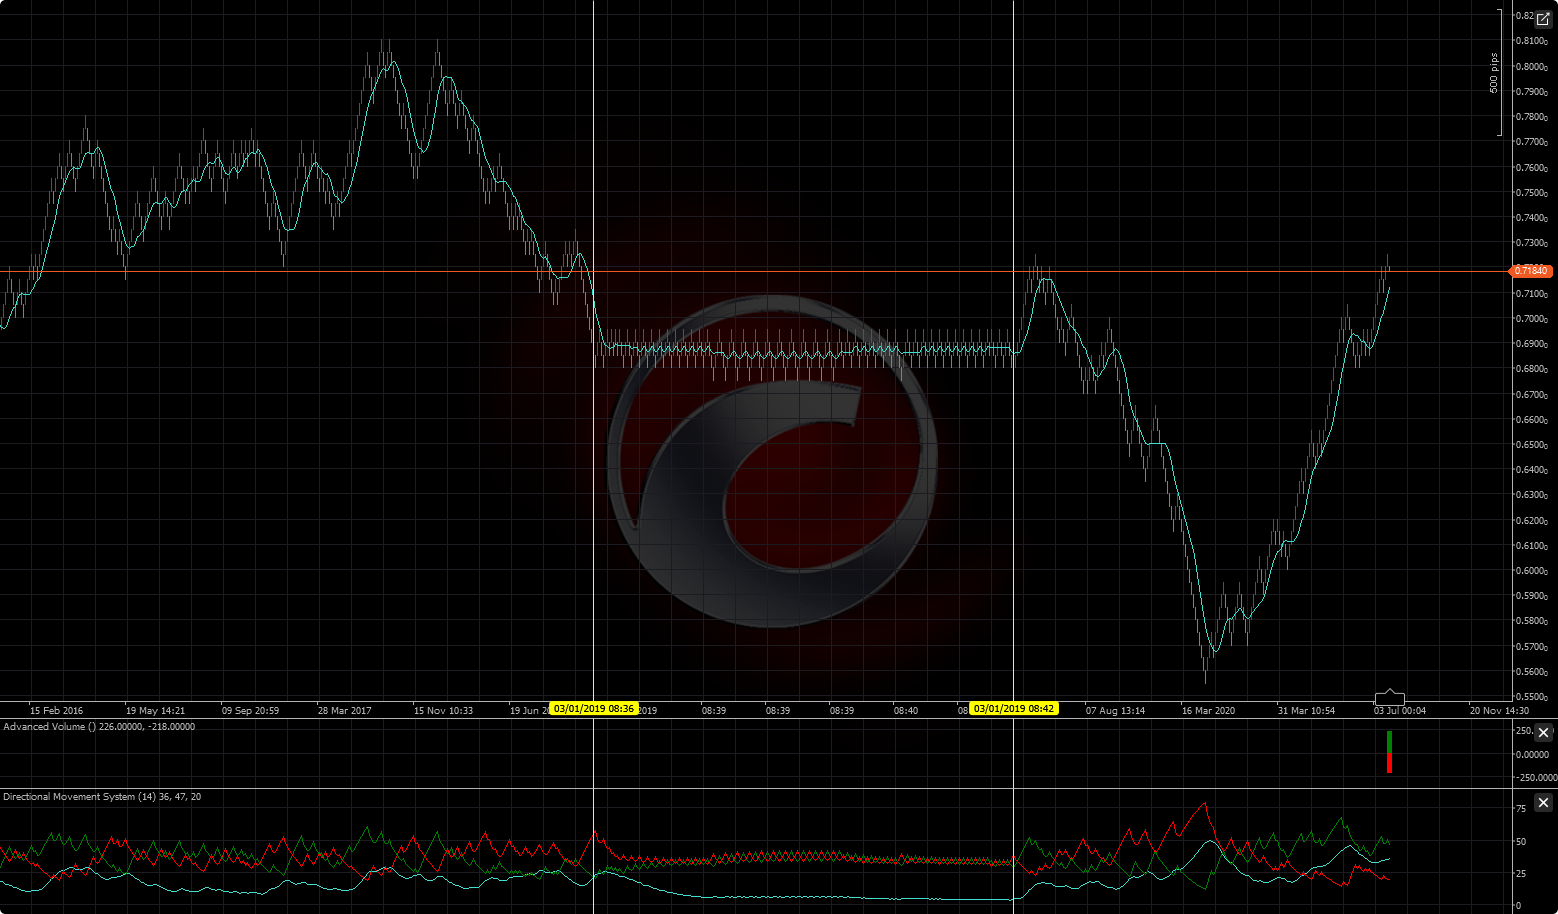This screenshot has width=1558, height=914.
Task: Click the 15 Nov 10:33 time axis label
Action: coord(443,711)
